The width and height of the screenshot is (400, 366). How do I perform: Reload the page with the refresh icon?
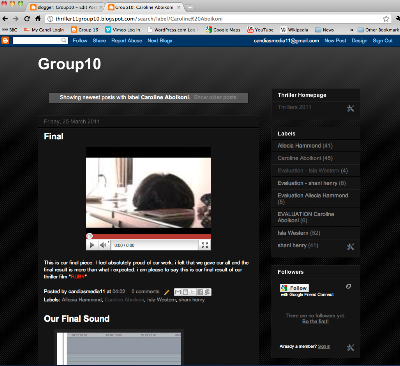pyautogui.click(x=27, y=19)
